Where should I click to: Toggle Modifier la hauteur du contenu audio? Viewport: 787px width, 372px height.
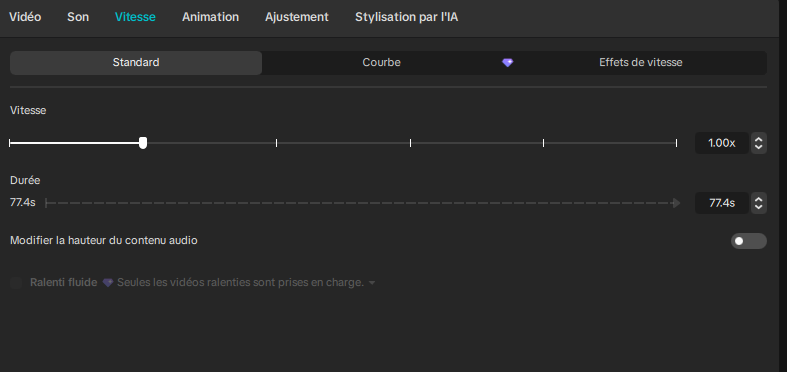point(748,241)
